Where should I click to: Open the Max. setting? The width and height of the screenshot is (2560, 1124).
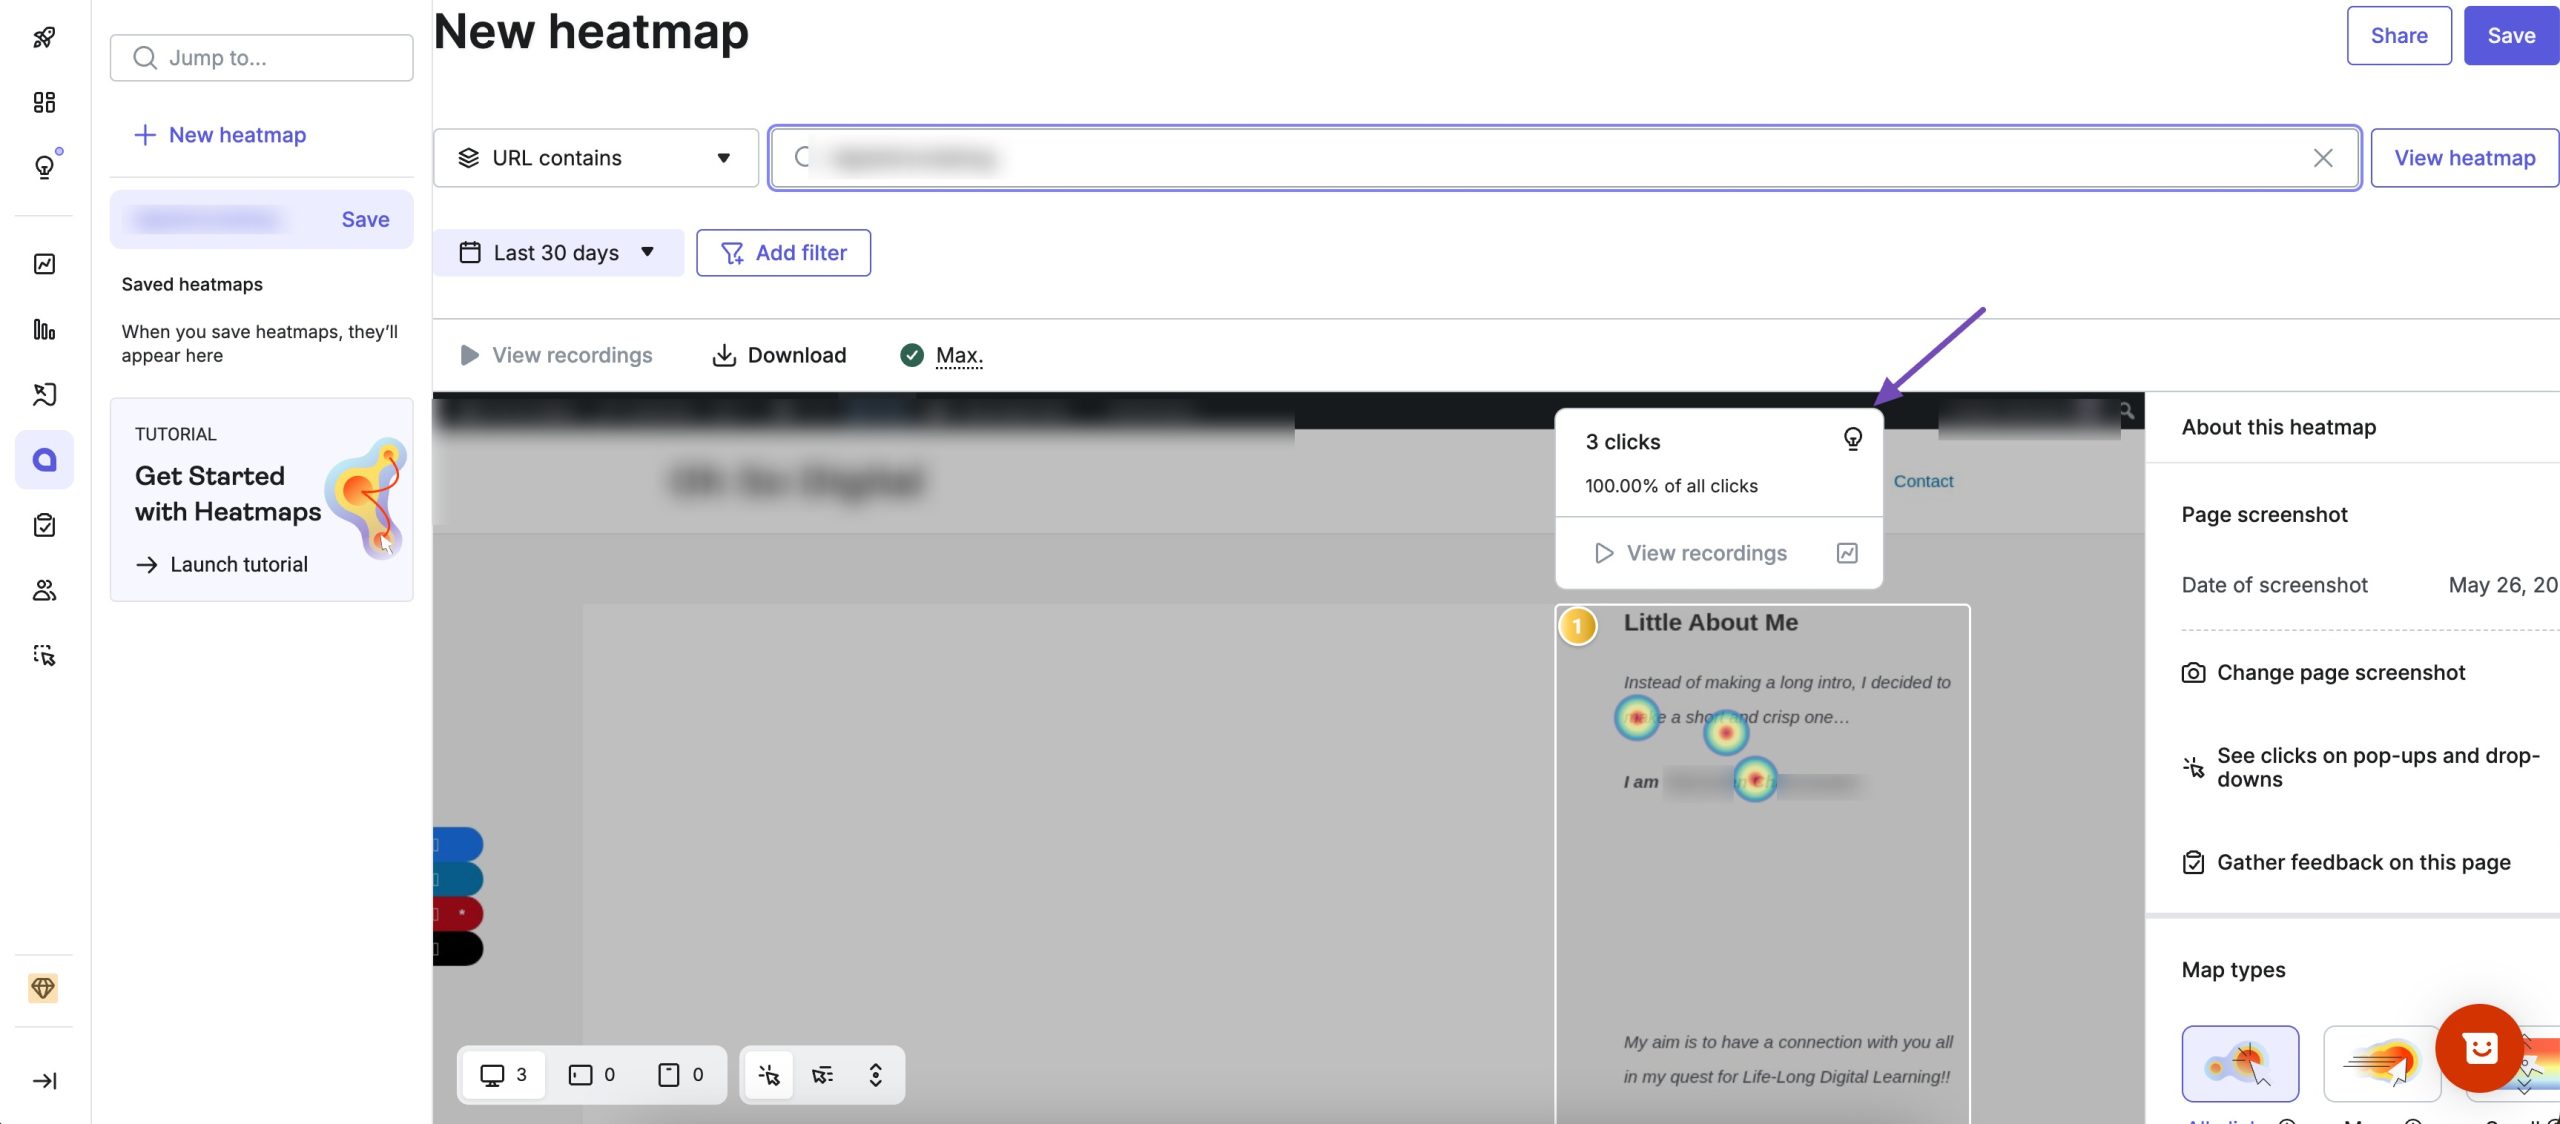tap(958, 355)
